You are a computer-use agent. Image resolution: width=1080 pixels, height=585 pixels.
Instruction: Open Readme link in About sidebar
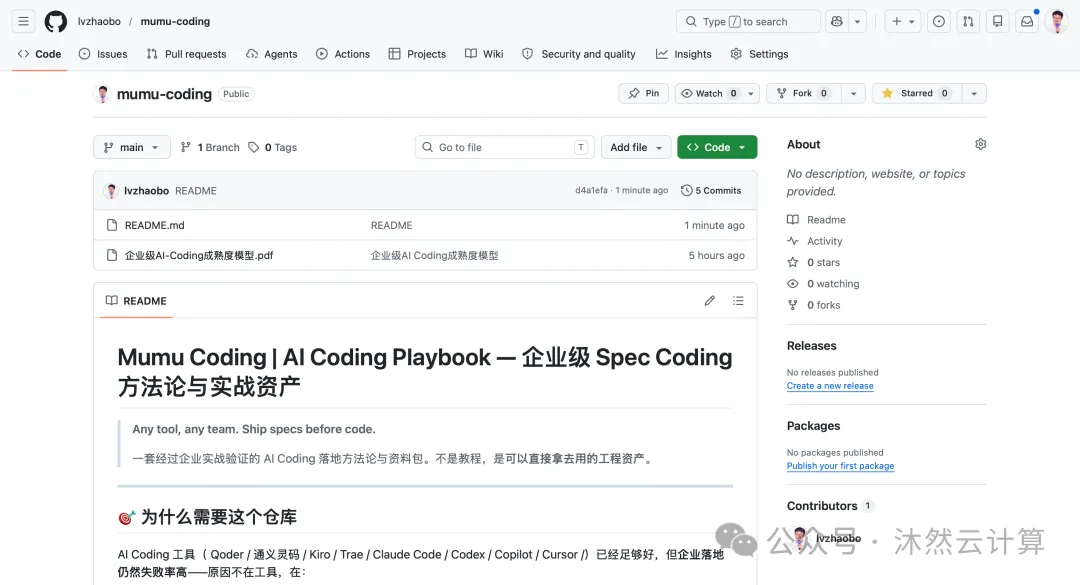point(816,220)
